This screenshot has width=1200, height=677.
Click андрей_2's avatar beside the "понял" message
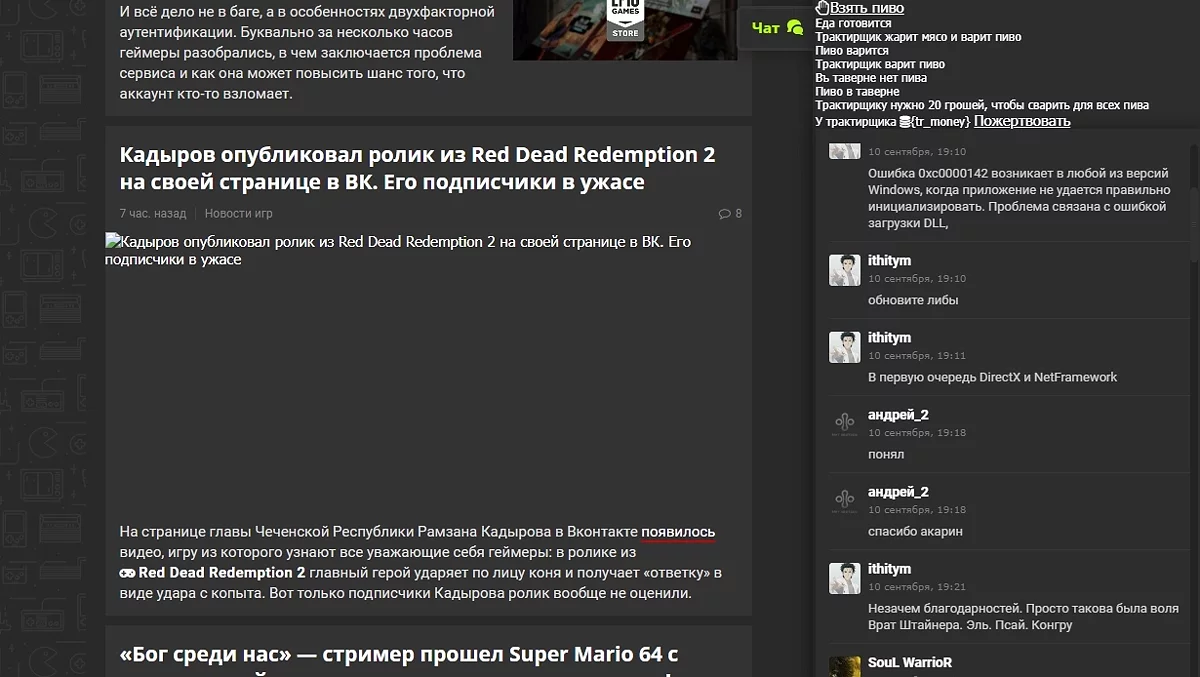click(x=844, y=424)
